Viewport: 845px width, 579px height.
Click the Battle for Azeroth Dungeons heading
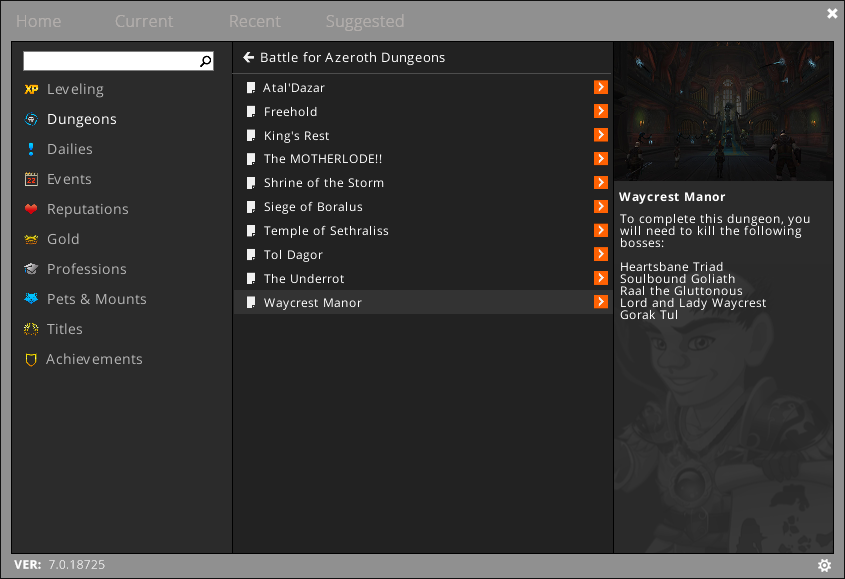[x=352, y=58]
